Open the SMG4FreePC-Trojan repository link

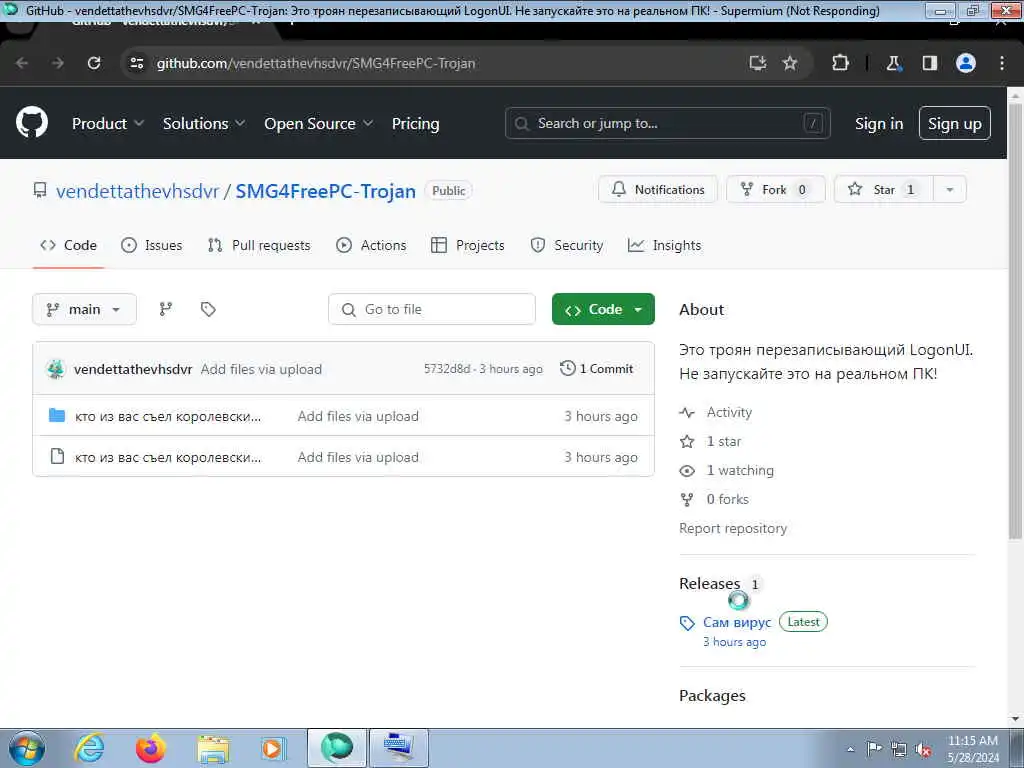tap(325, 191)
